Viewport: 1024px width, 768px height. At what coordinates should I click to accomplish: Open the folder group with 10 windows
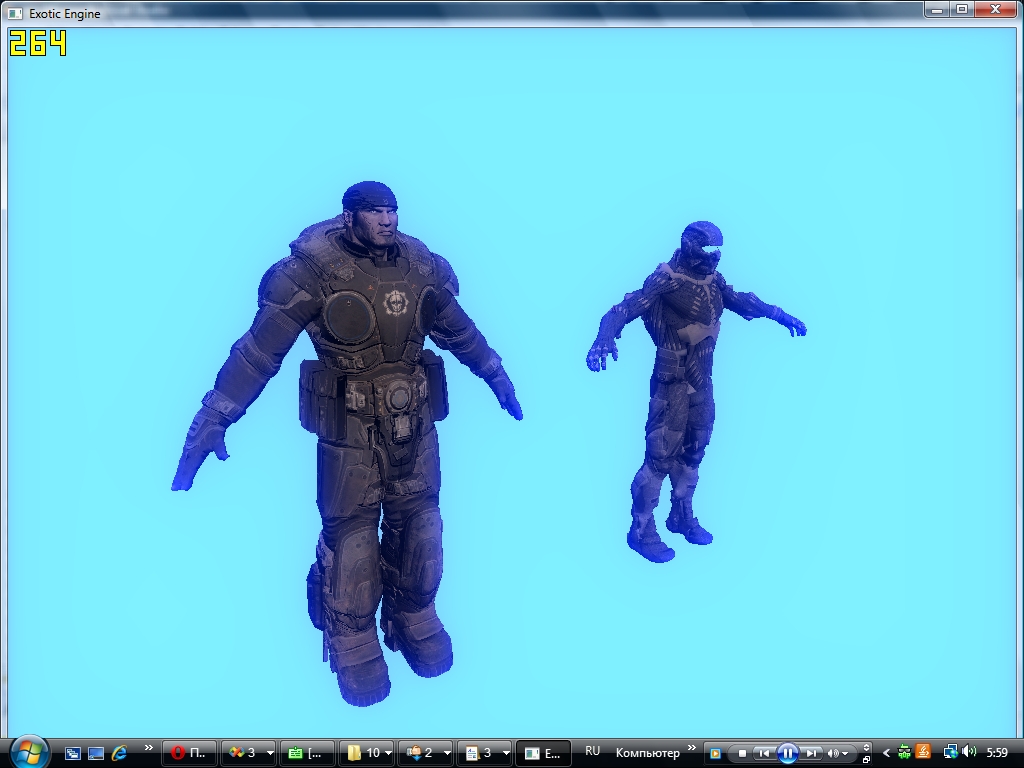click(x=366, y=753)
